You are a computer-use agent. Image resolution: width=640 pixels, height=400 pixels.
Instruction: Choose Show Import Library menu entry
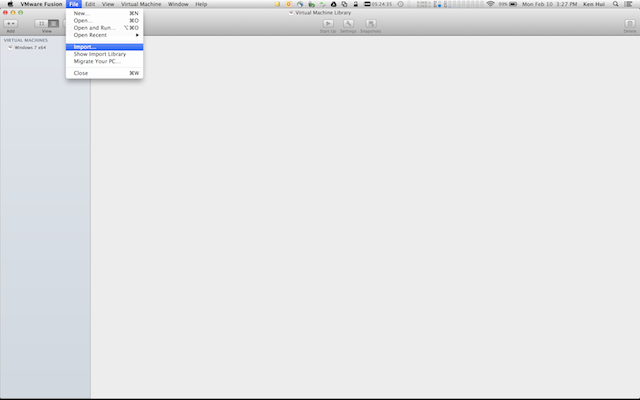click(x=104, y=54)
